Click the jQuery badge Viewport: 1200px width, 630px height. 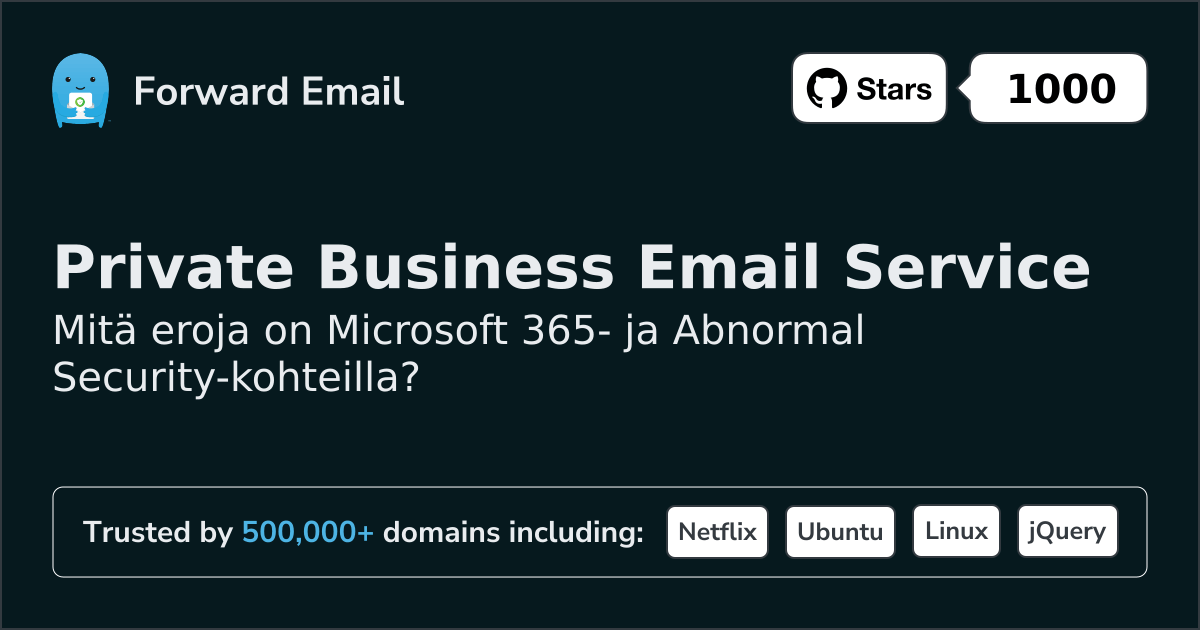1067,532
